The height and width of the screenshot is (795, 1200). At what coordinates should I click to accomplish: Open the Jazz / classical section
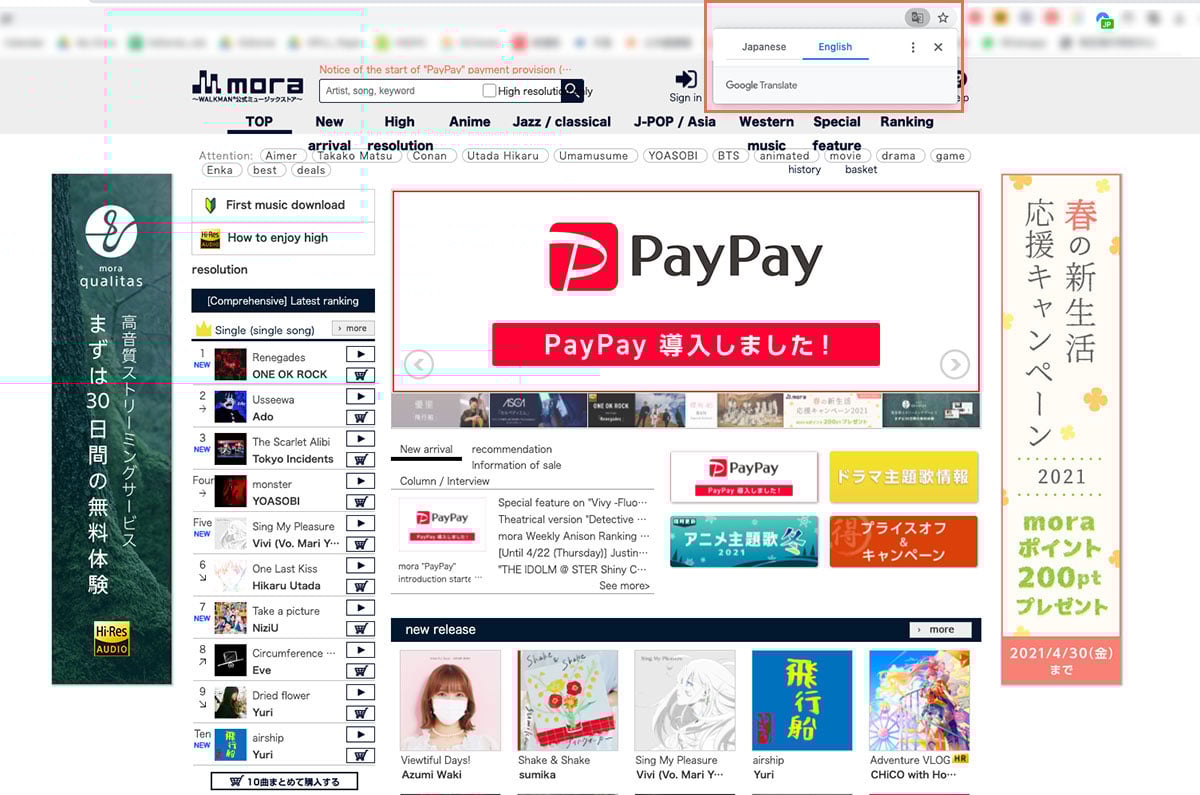coord(562,122)
